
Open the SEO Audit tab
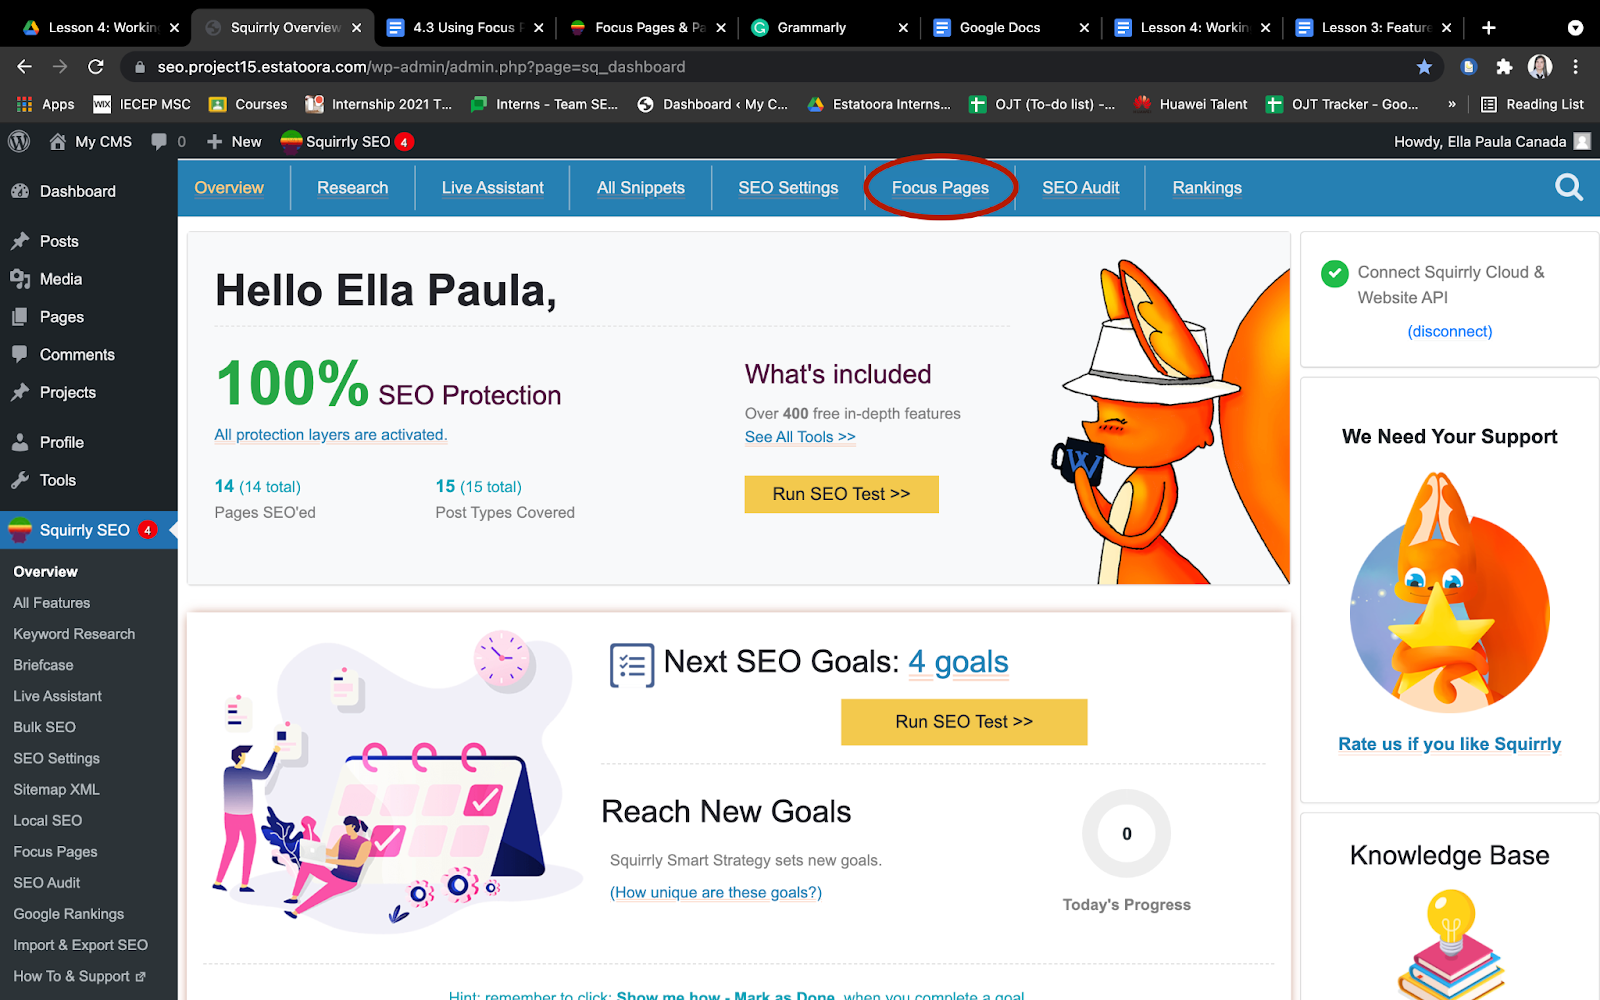[1080, 188]
